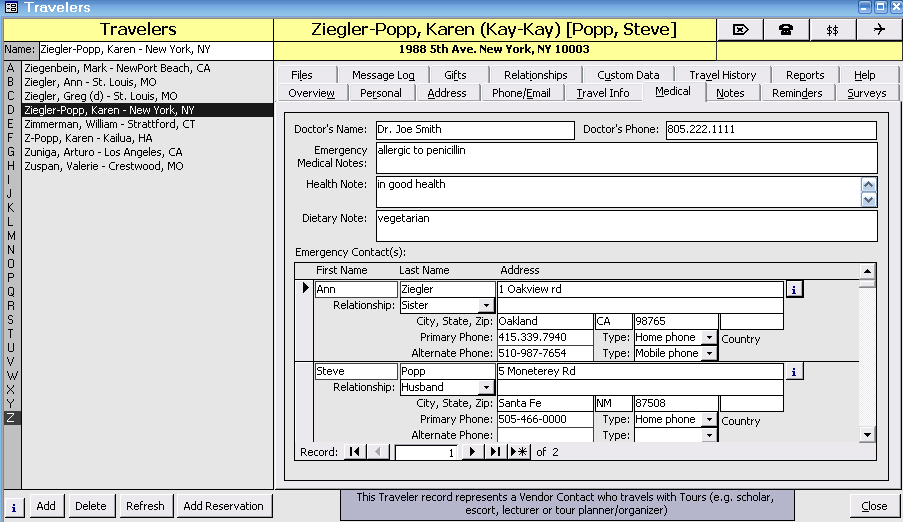Screen dimensions: 903x522
Task: Open Steve's Husband relationship dropdown
Action: coord(486,388)
